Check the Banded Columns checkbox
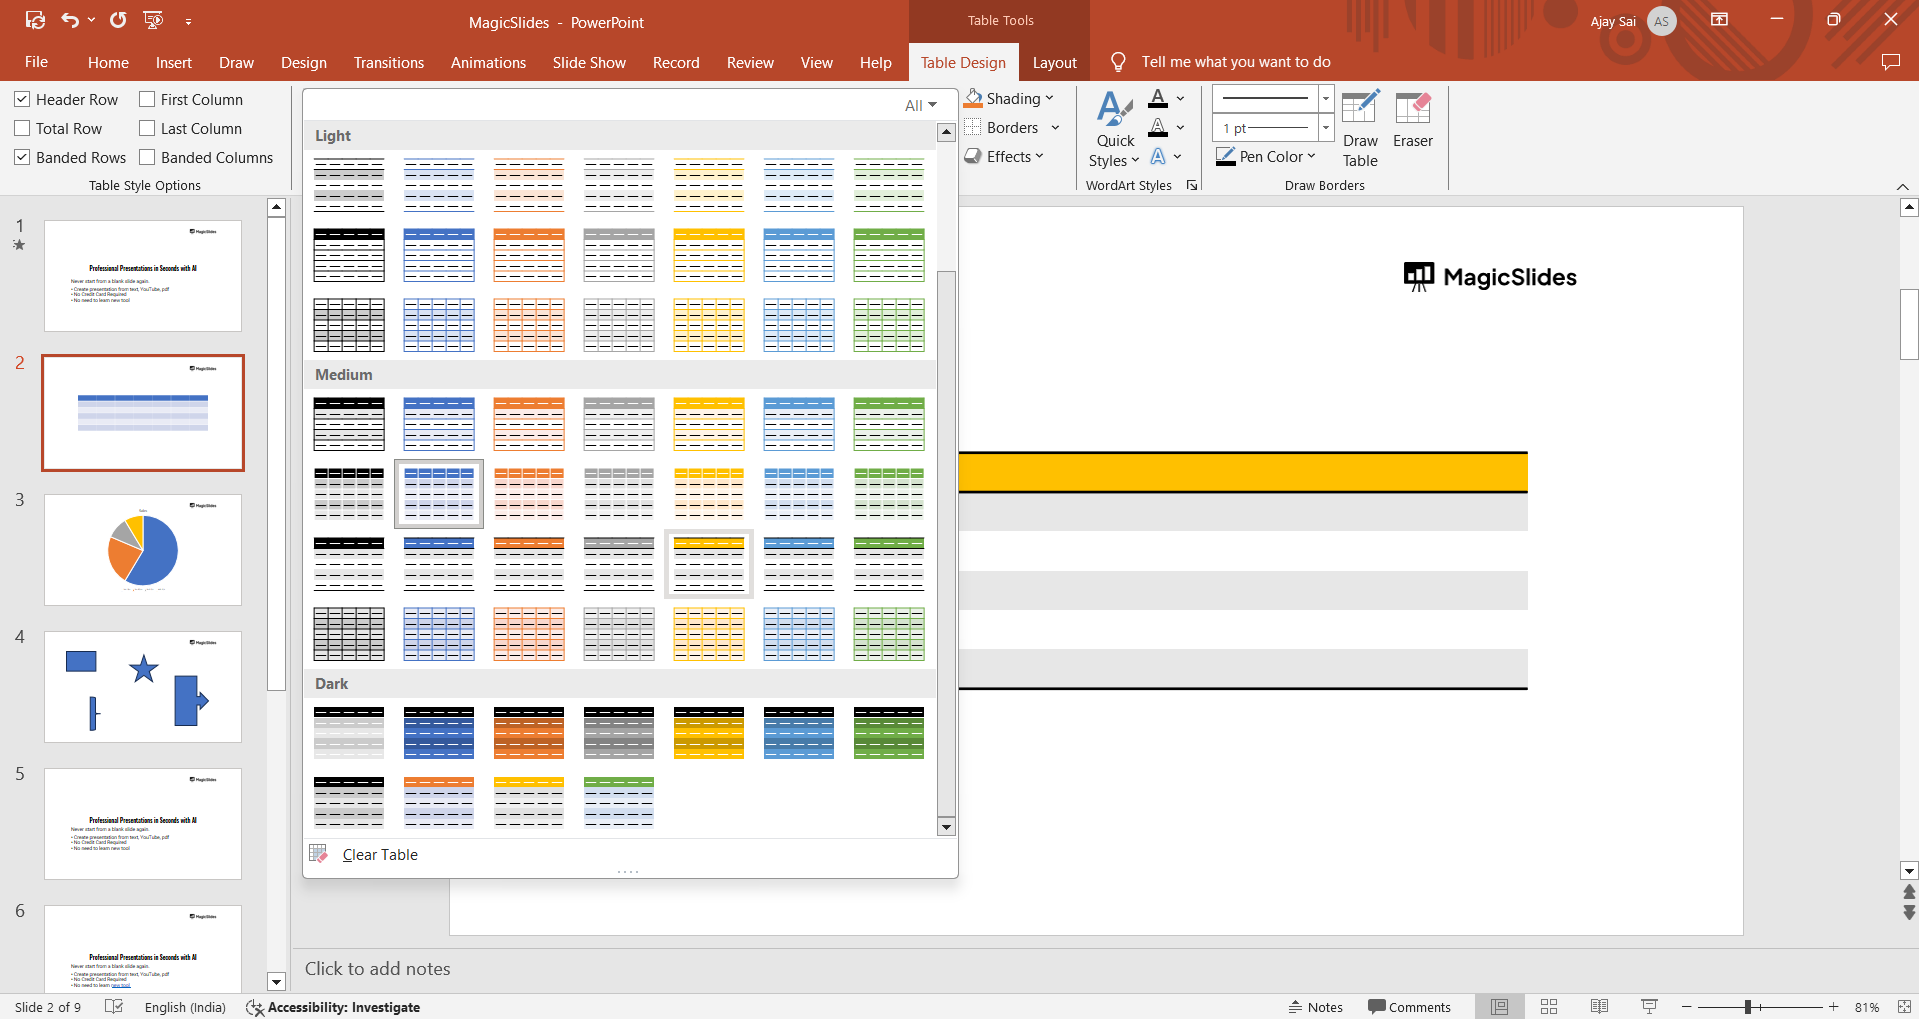 [x=147, y=158]
